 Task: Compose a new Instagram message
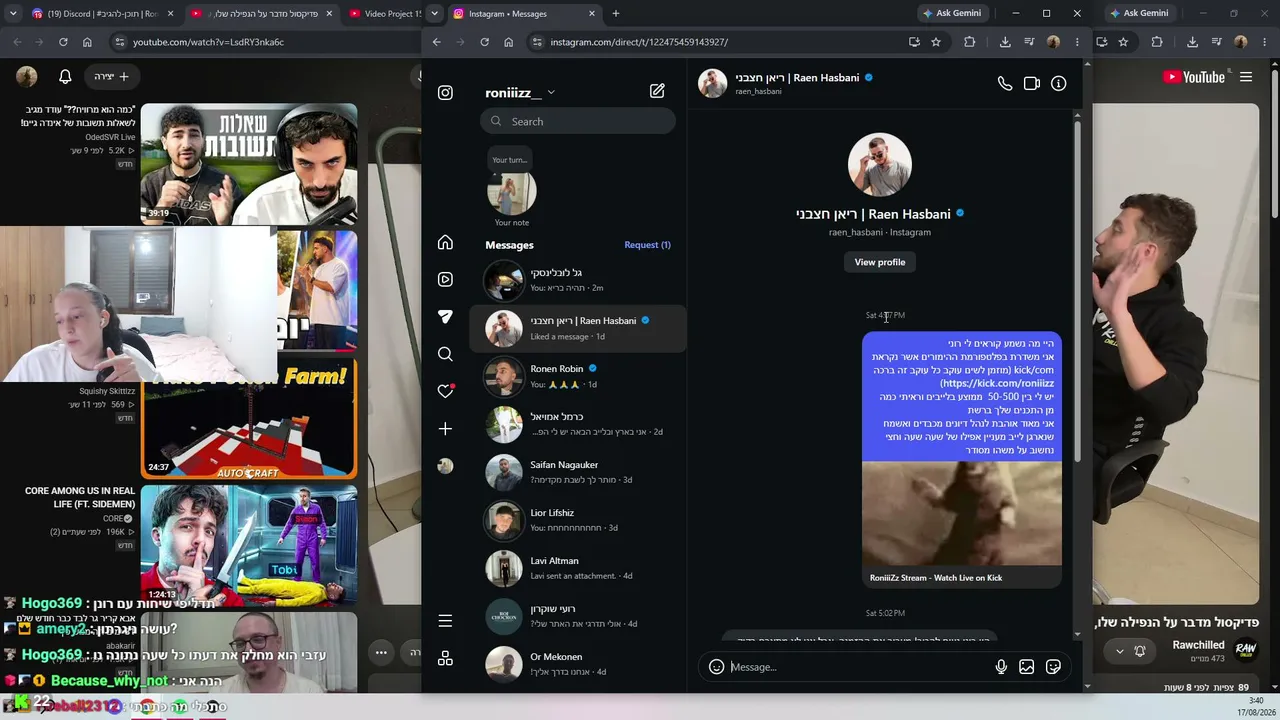tap(657, 91)
